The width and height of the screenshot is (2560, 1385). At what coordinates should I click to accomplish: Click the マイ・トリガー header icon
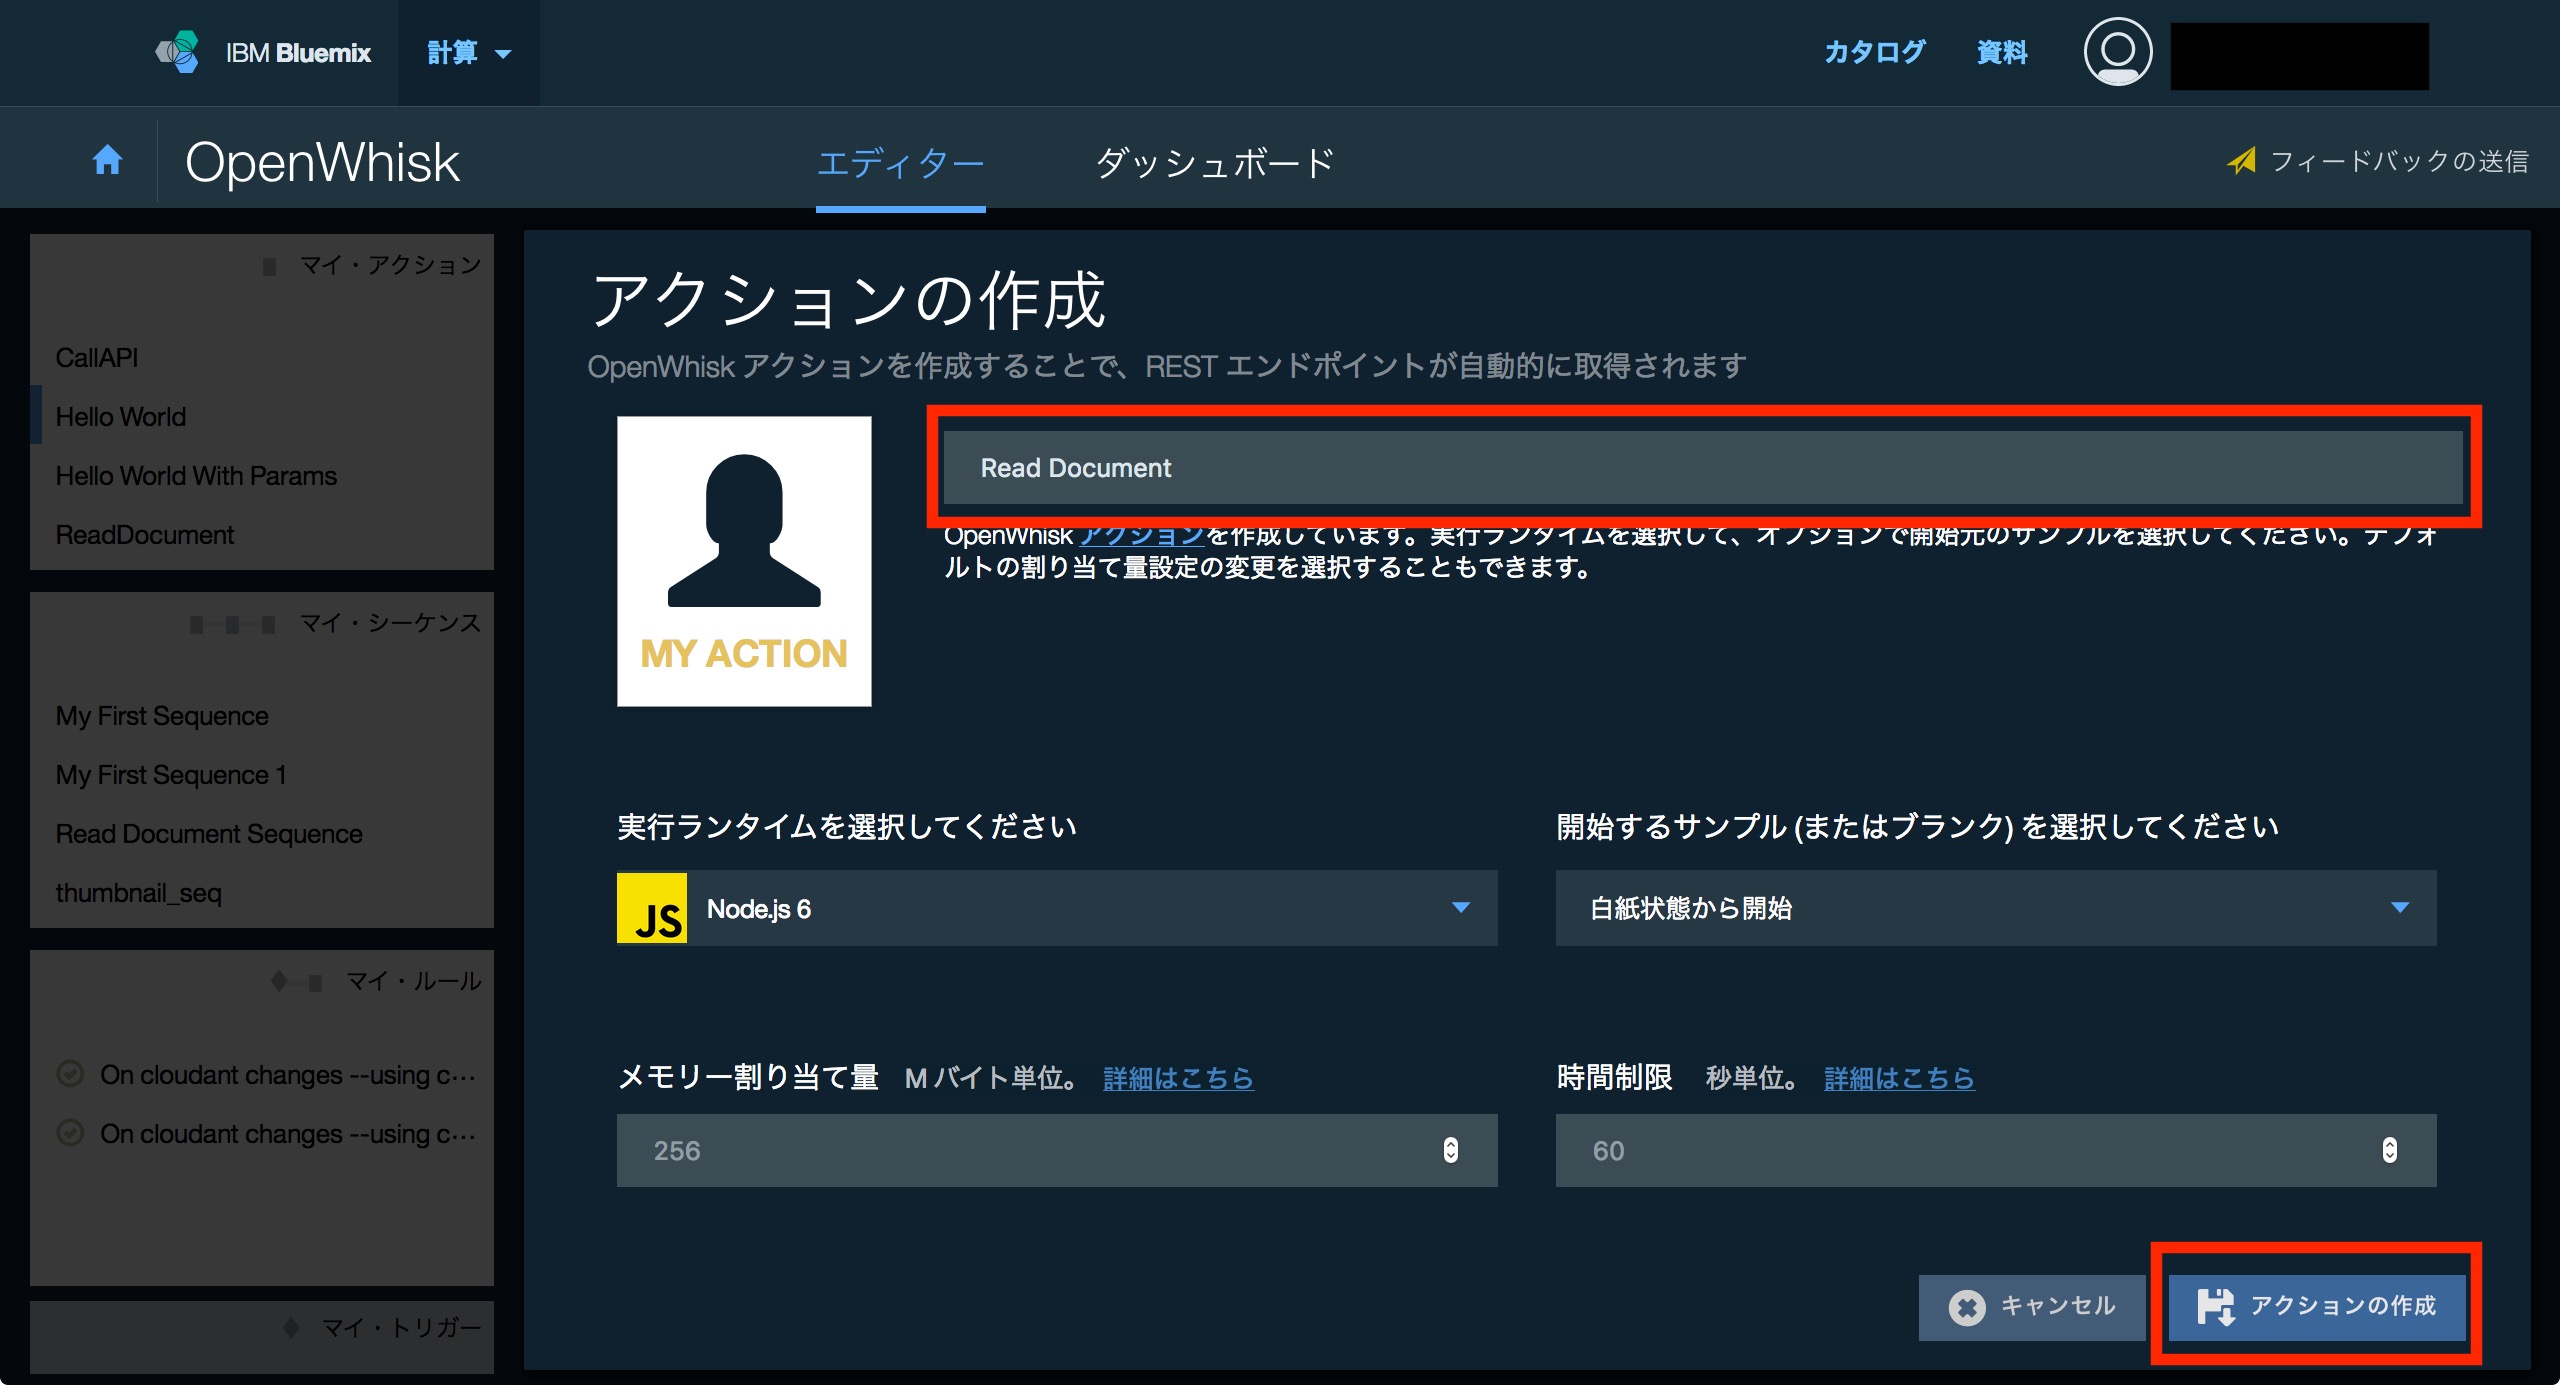click(x=291, y=1328)
